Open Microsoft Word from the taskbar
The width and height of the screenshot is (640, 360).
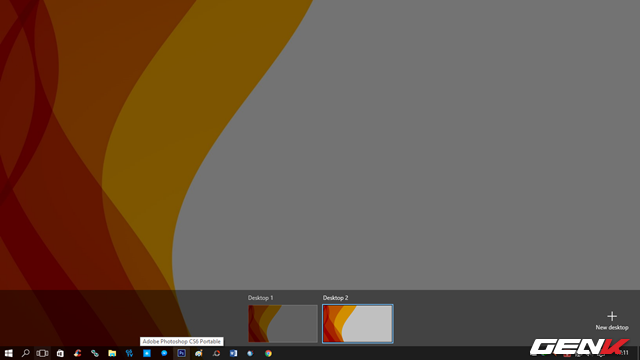[233, 353]
